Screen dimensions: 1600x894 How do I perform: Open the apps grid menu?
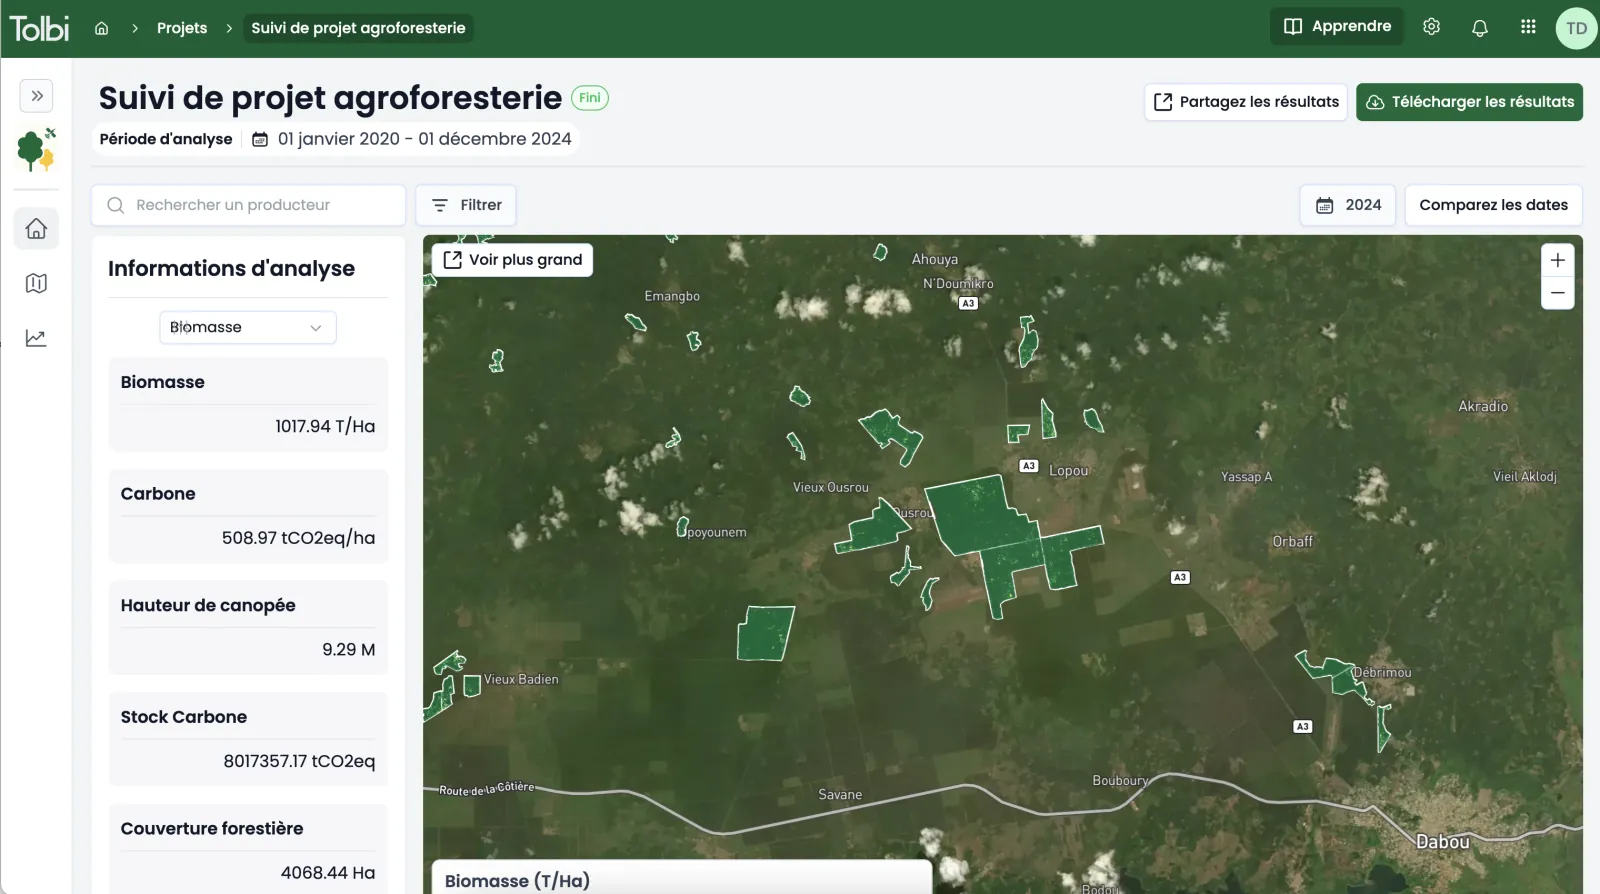point(1528,27)
